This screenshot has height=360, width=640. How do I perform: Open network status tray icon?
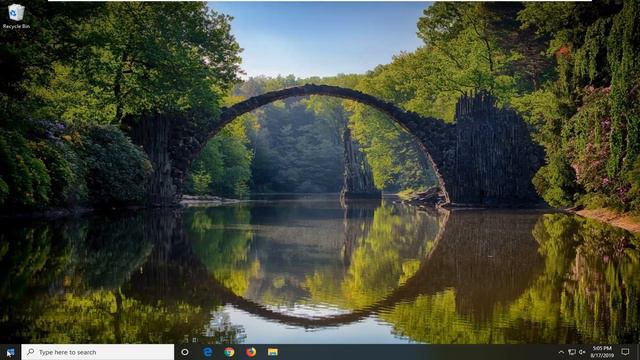click(x=572, y=352)
